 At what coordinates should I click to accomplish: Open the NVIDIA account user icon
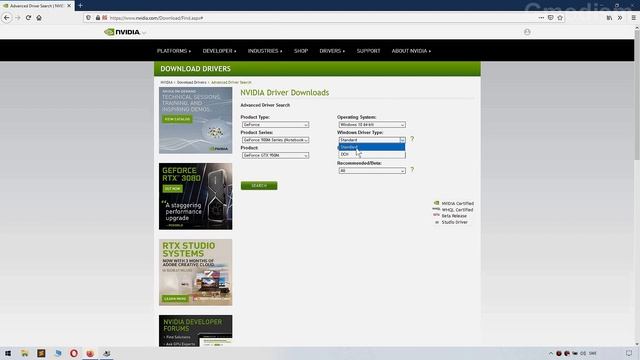(x=527, y=32)
